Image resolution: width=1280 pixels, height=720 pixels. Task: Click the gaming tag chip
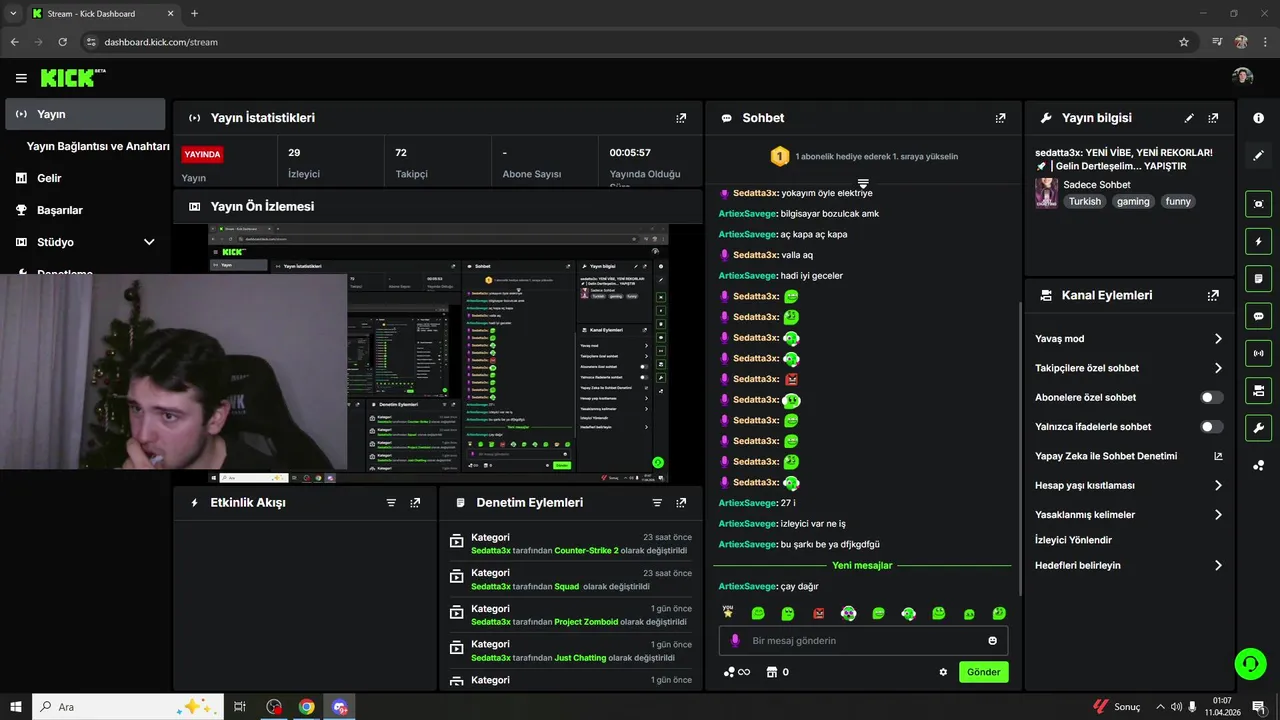(x=1133, y=201)
